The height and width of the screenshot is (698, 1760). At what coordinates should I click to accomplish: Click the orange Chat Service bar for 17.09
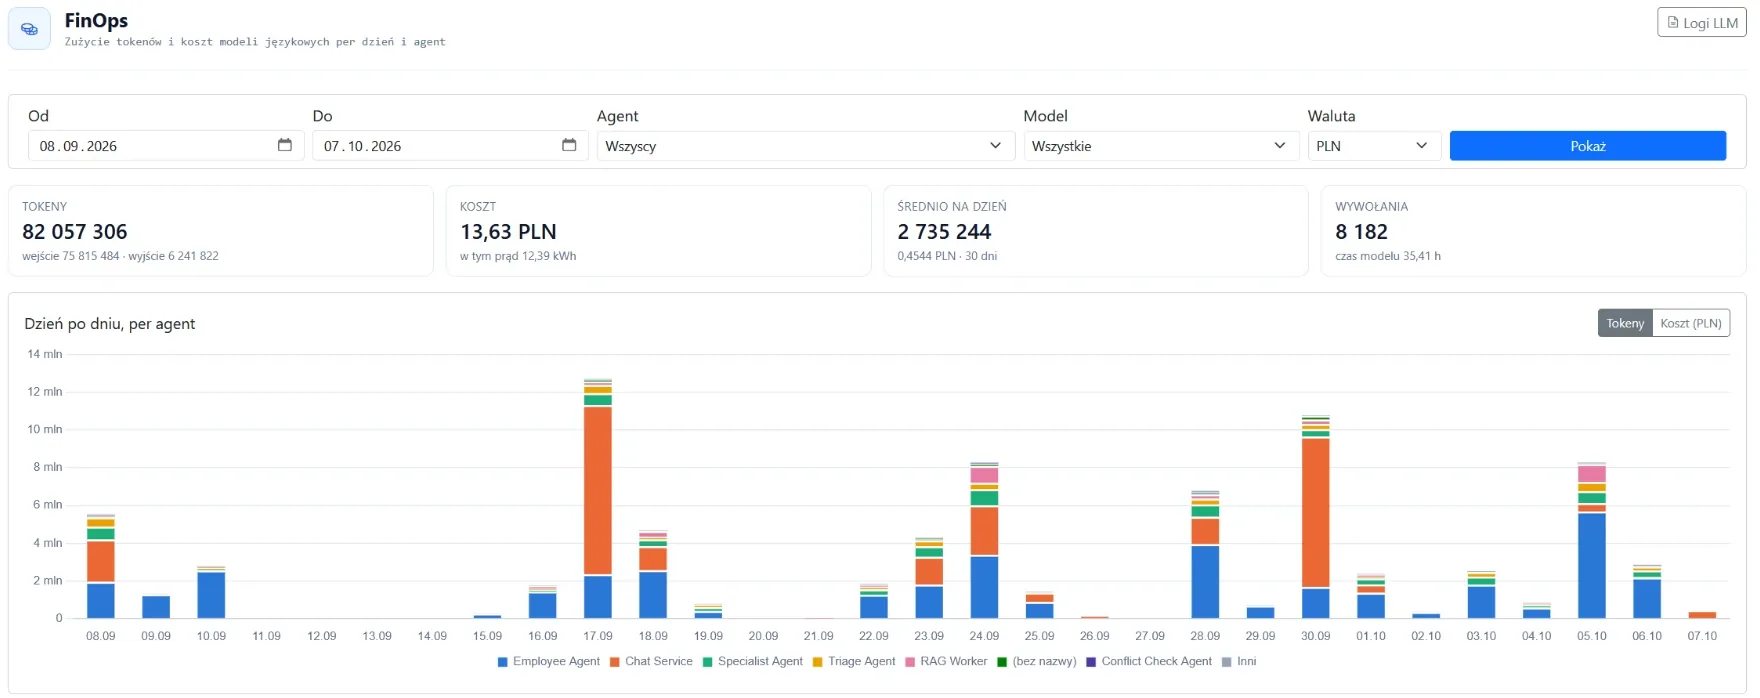click(598, 490)
